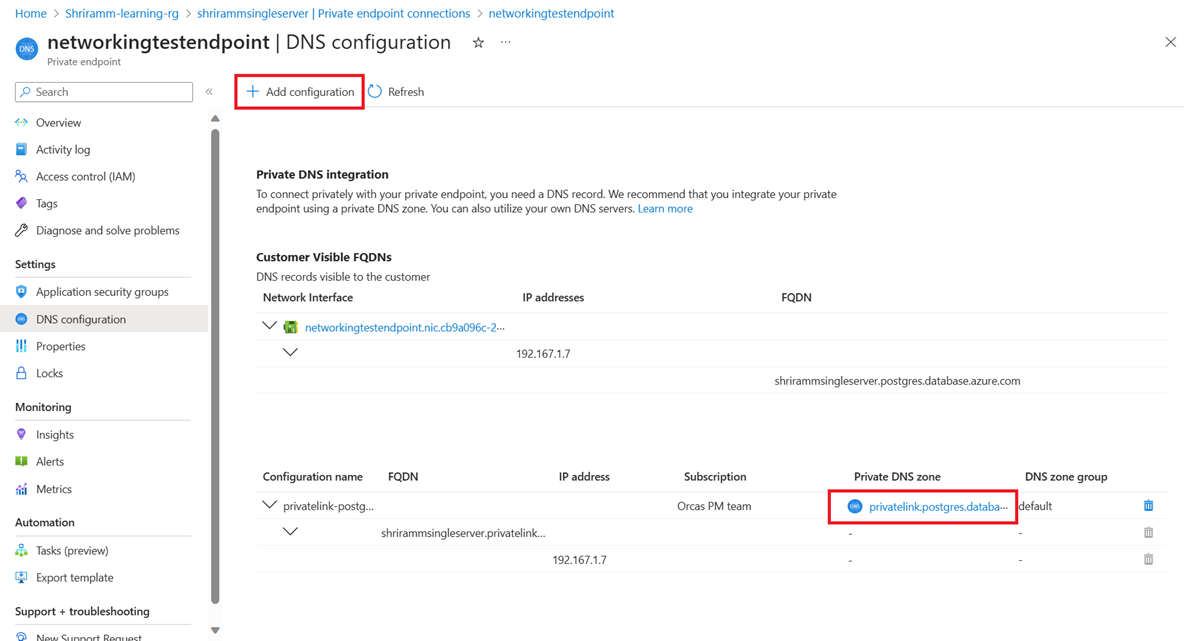This screenshot has height=641, width=1200.
Task: Delete the privatelink-postg configuration with the trash icon
Action: (1148, 506)
